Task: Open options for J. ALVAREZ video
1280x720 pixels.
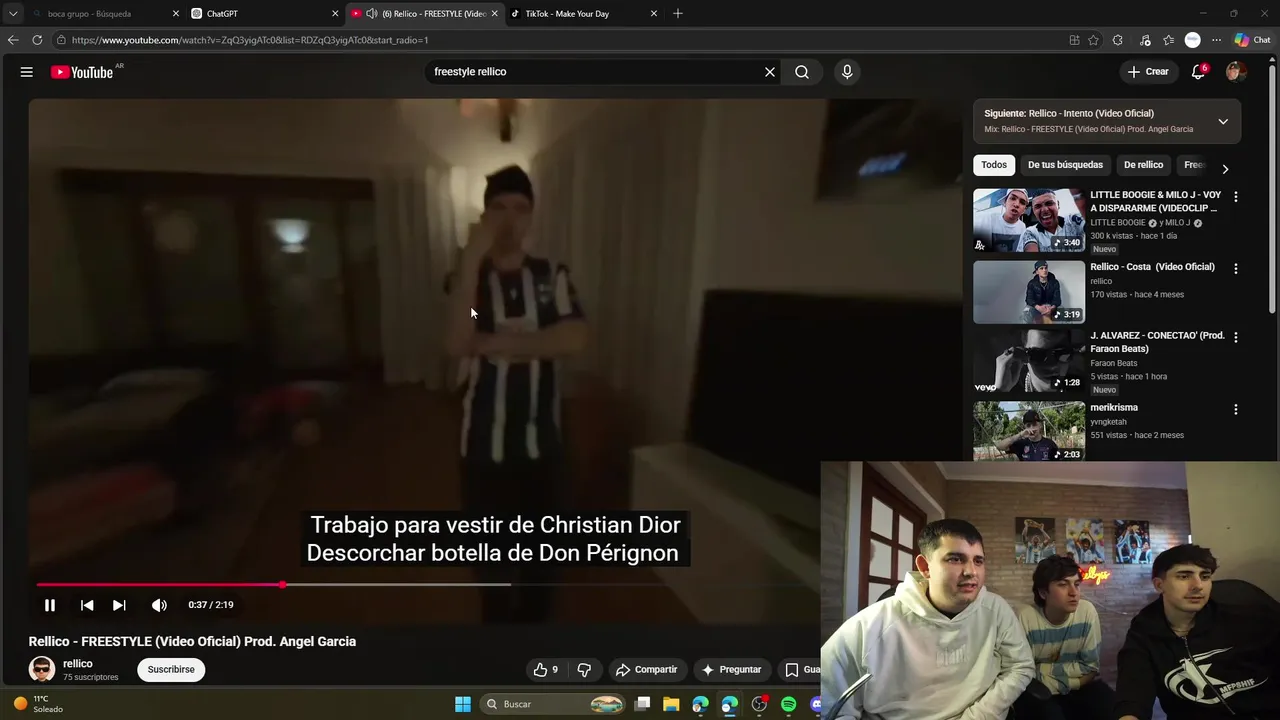Action: (x=1236, y=338)
